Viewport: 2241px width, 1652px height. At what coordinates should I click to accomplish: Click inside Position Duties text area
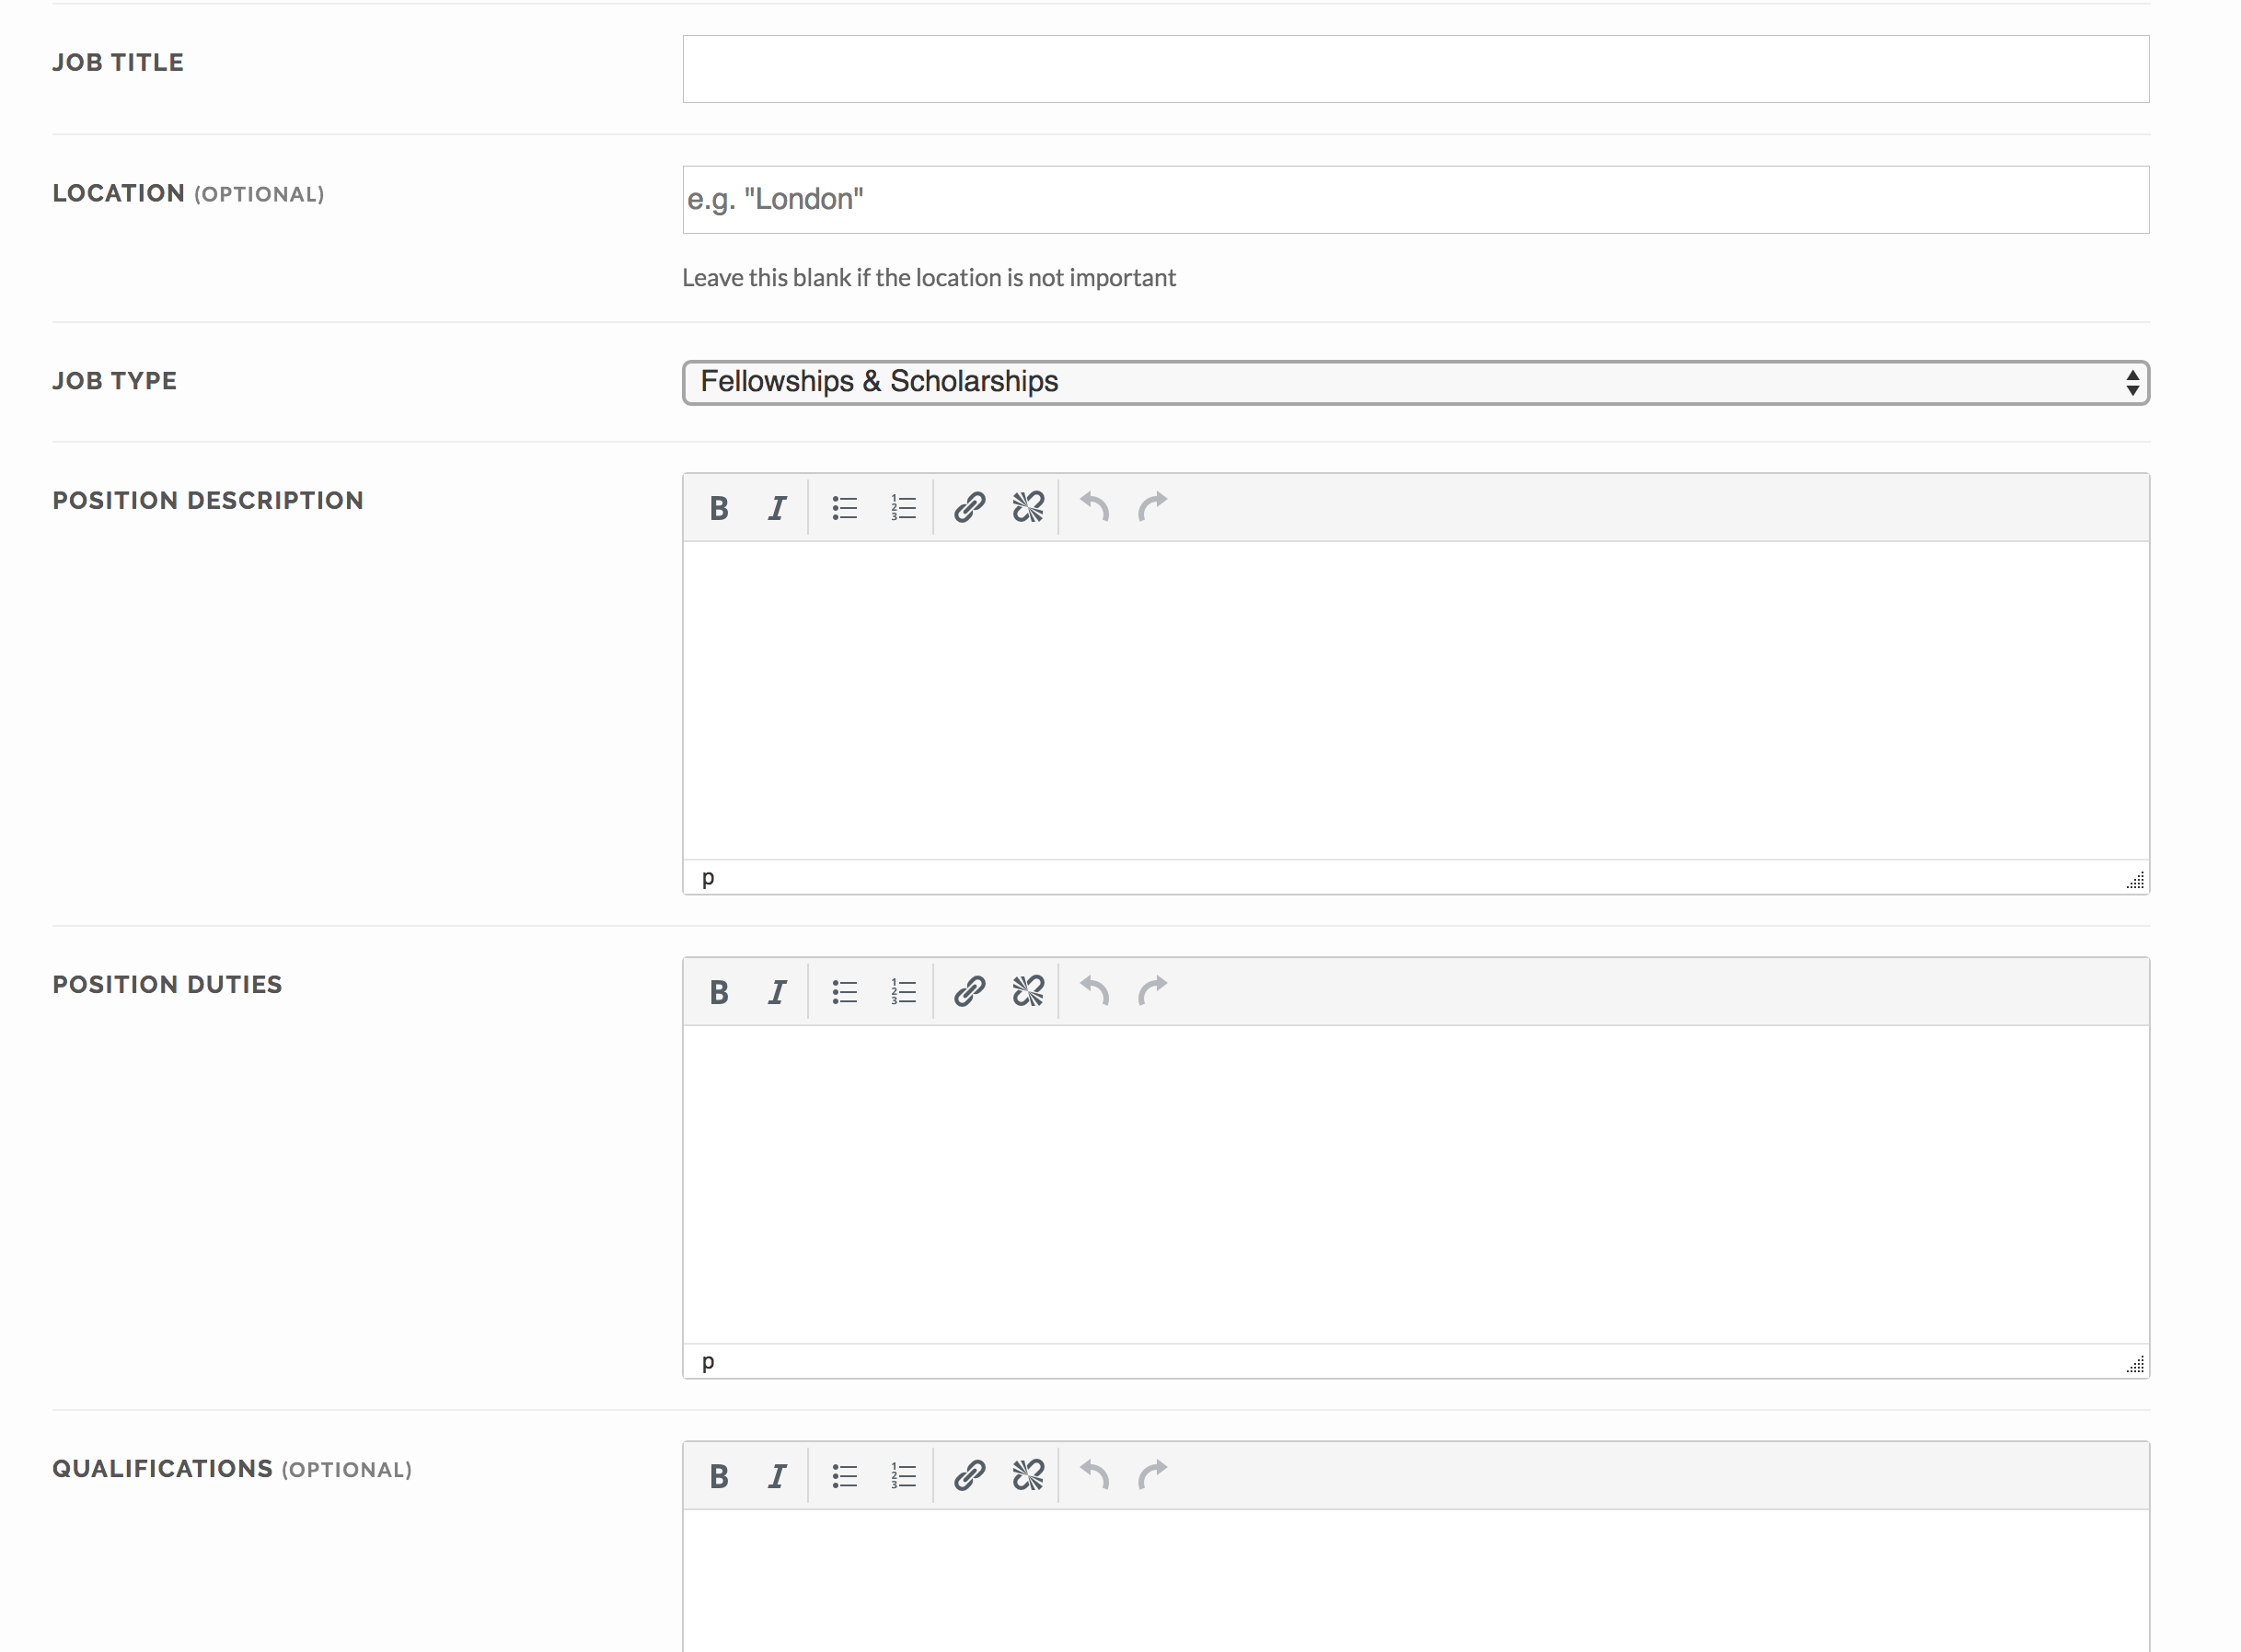coord(1415,1184)
